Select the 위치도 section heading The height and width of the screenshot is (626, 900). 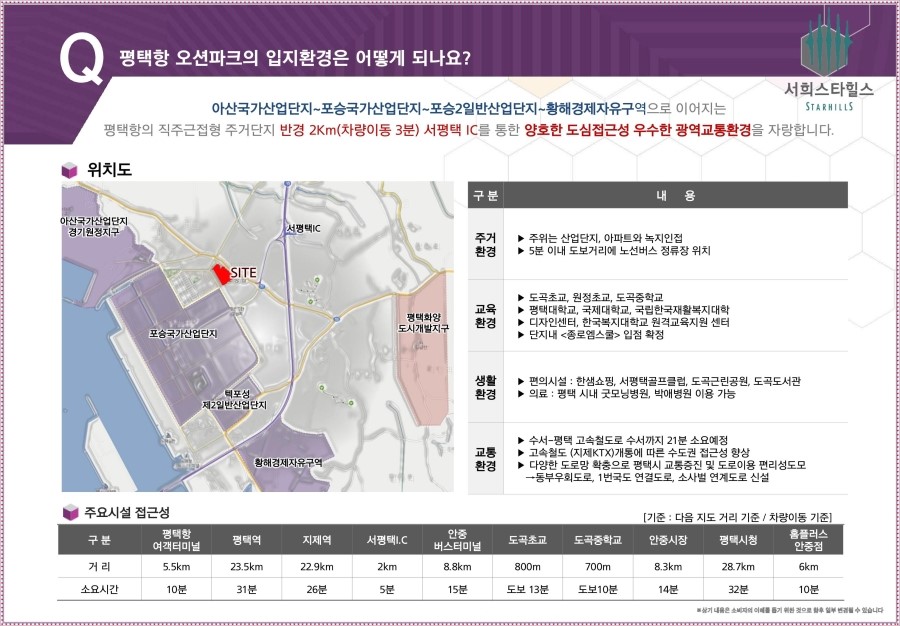[x=109, y=170]
